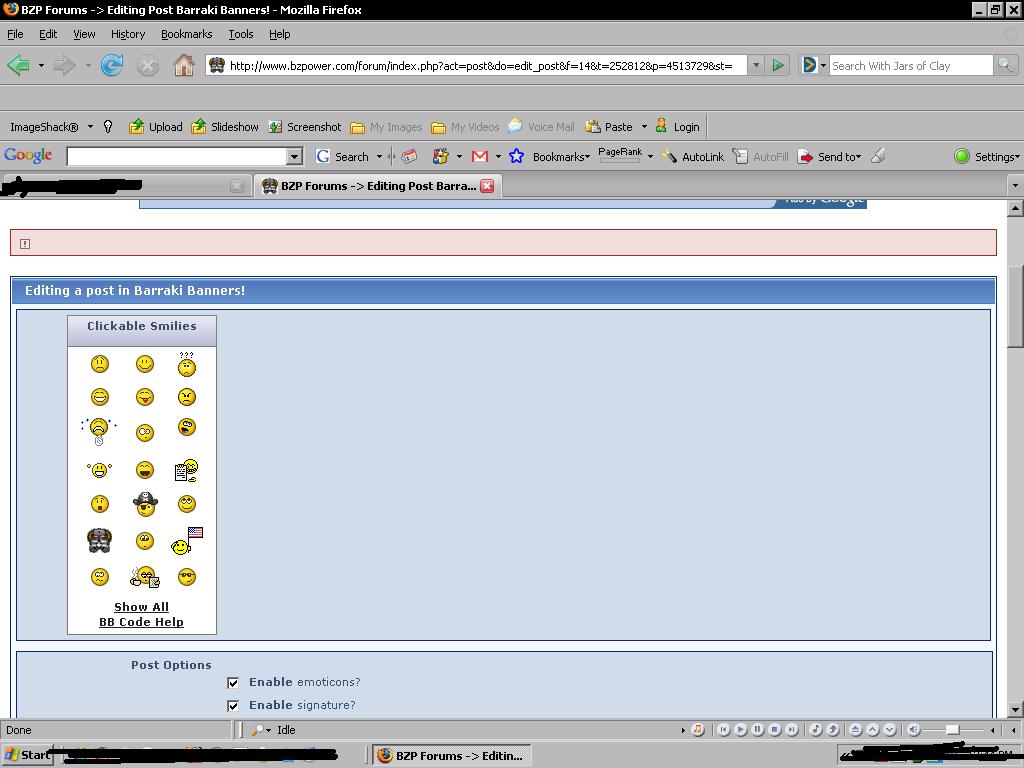Screen dimensions: 1024x768
Task: Click the ImageShack Login button
Action: tap(677, 127)
